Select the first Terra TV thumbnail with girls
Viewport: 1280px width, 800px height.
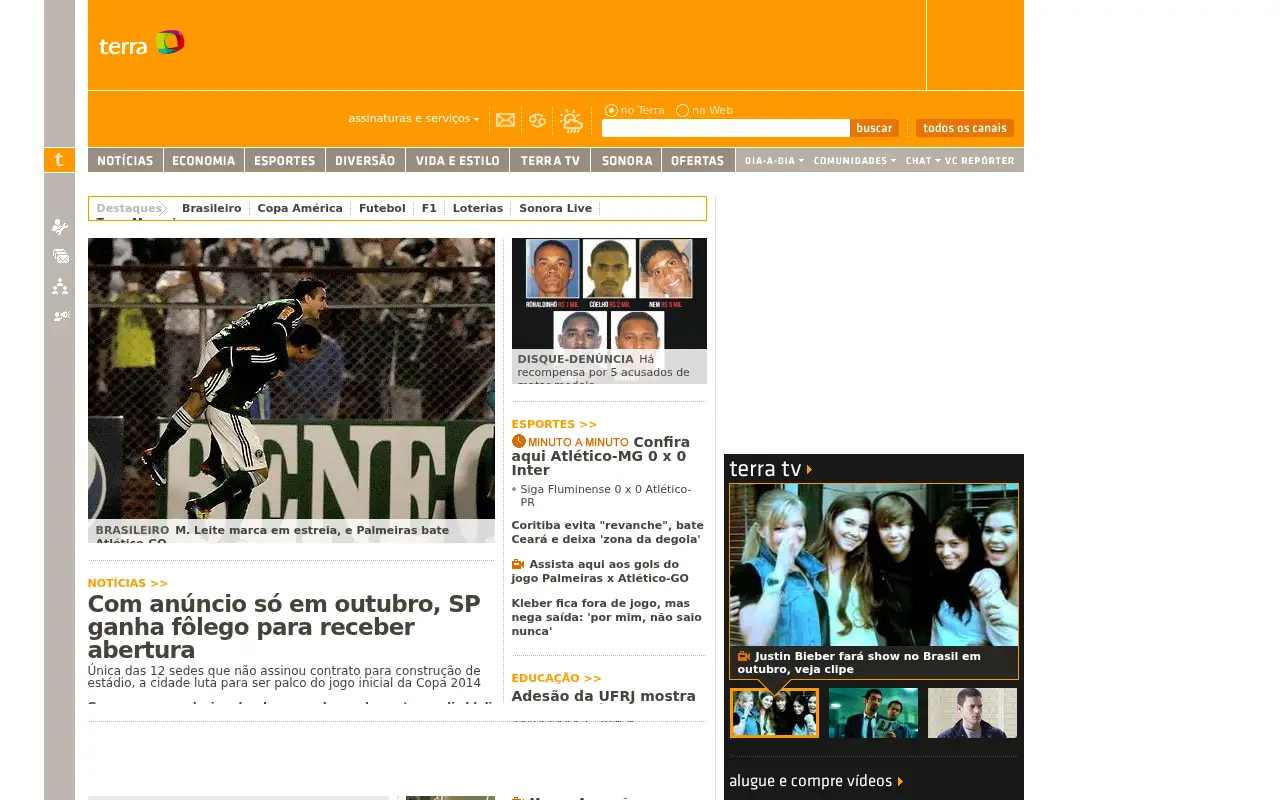coord(774,713)
